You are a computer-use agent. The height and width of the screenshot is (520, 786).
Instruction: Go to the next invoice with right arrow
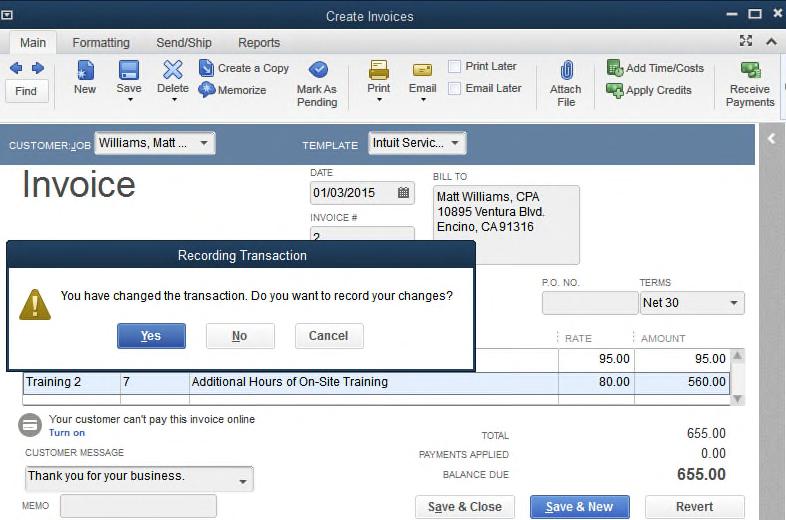point(38,68)
